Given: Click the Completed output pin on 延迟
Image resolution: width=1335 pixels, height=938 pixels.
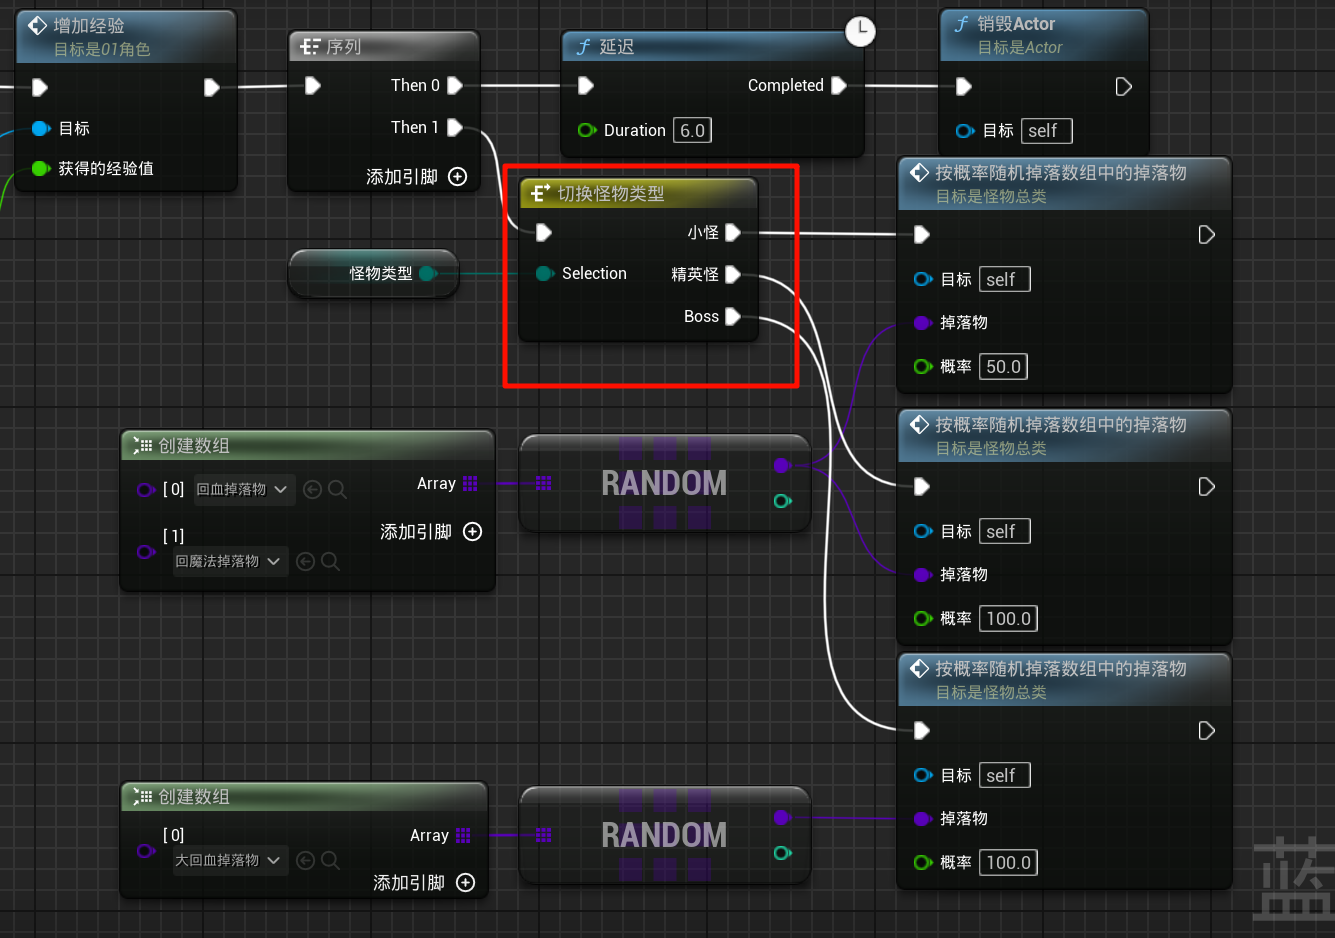Looking at the screenshot, I should (839, 86).
